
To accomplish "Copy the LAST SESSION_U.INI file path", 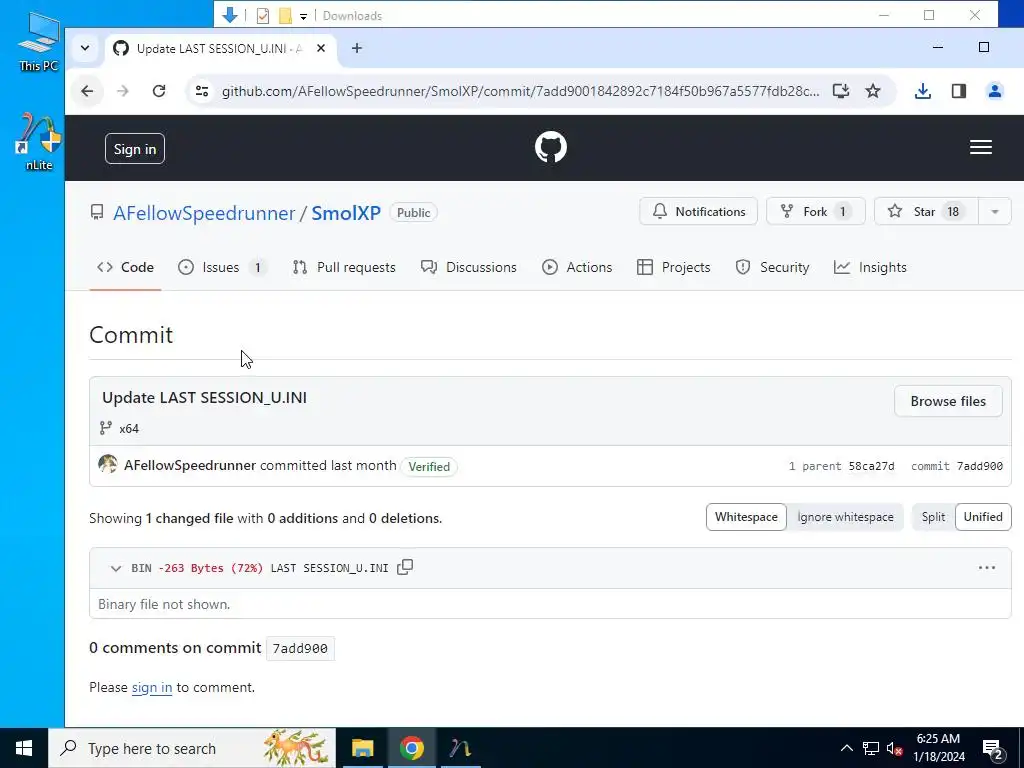I will tap(405, 567).
